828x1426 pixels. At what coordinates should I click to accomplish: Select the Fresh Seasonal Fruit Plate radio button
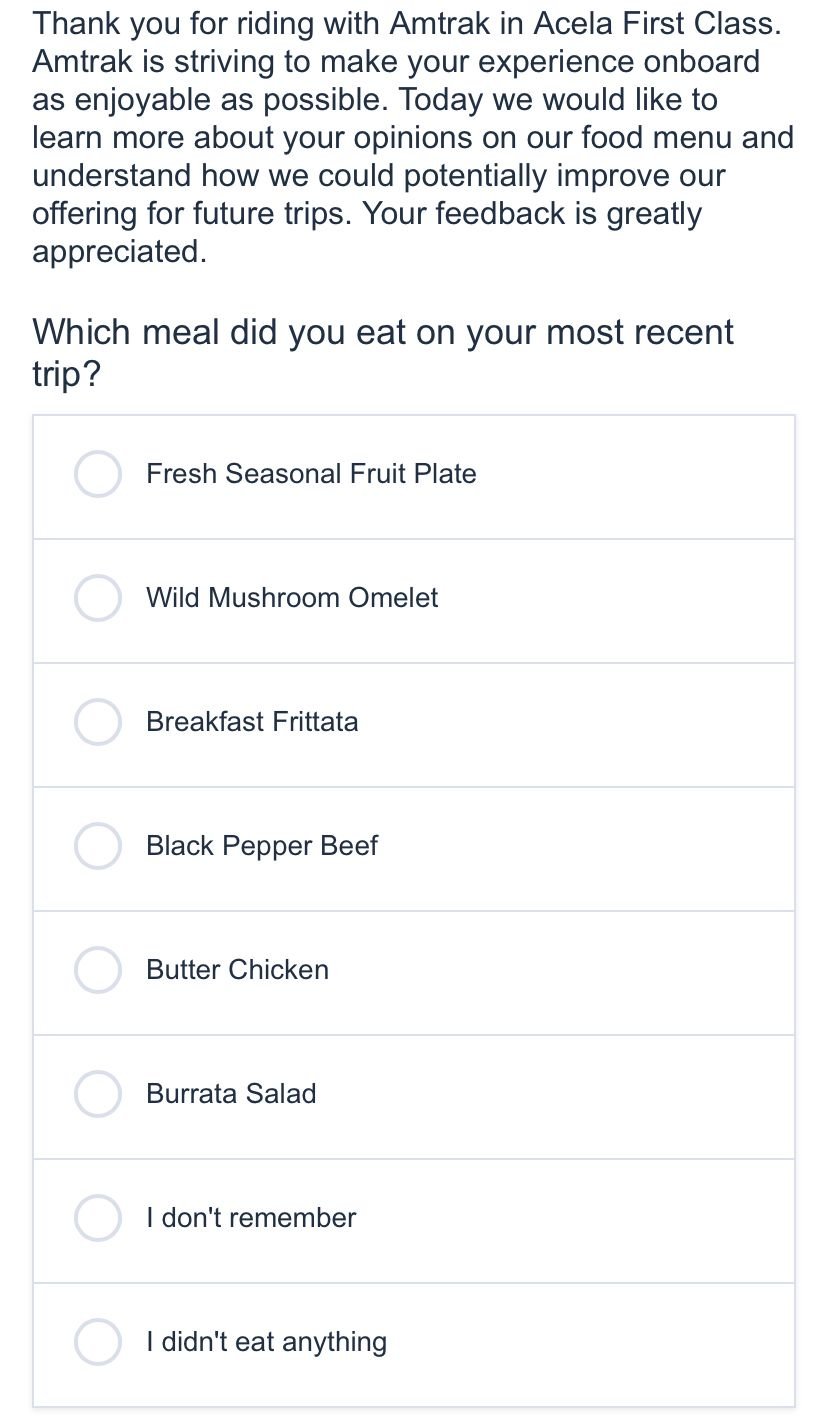98,474
